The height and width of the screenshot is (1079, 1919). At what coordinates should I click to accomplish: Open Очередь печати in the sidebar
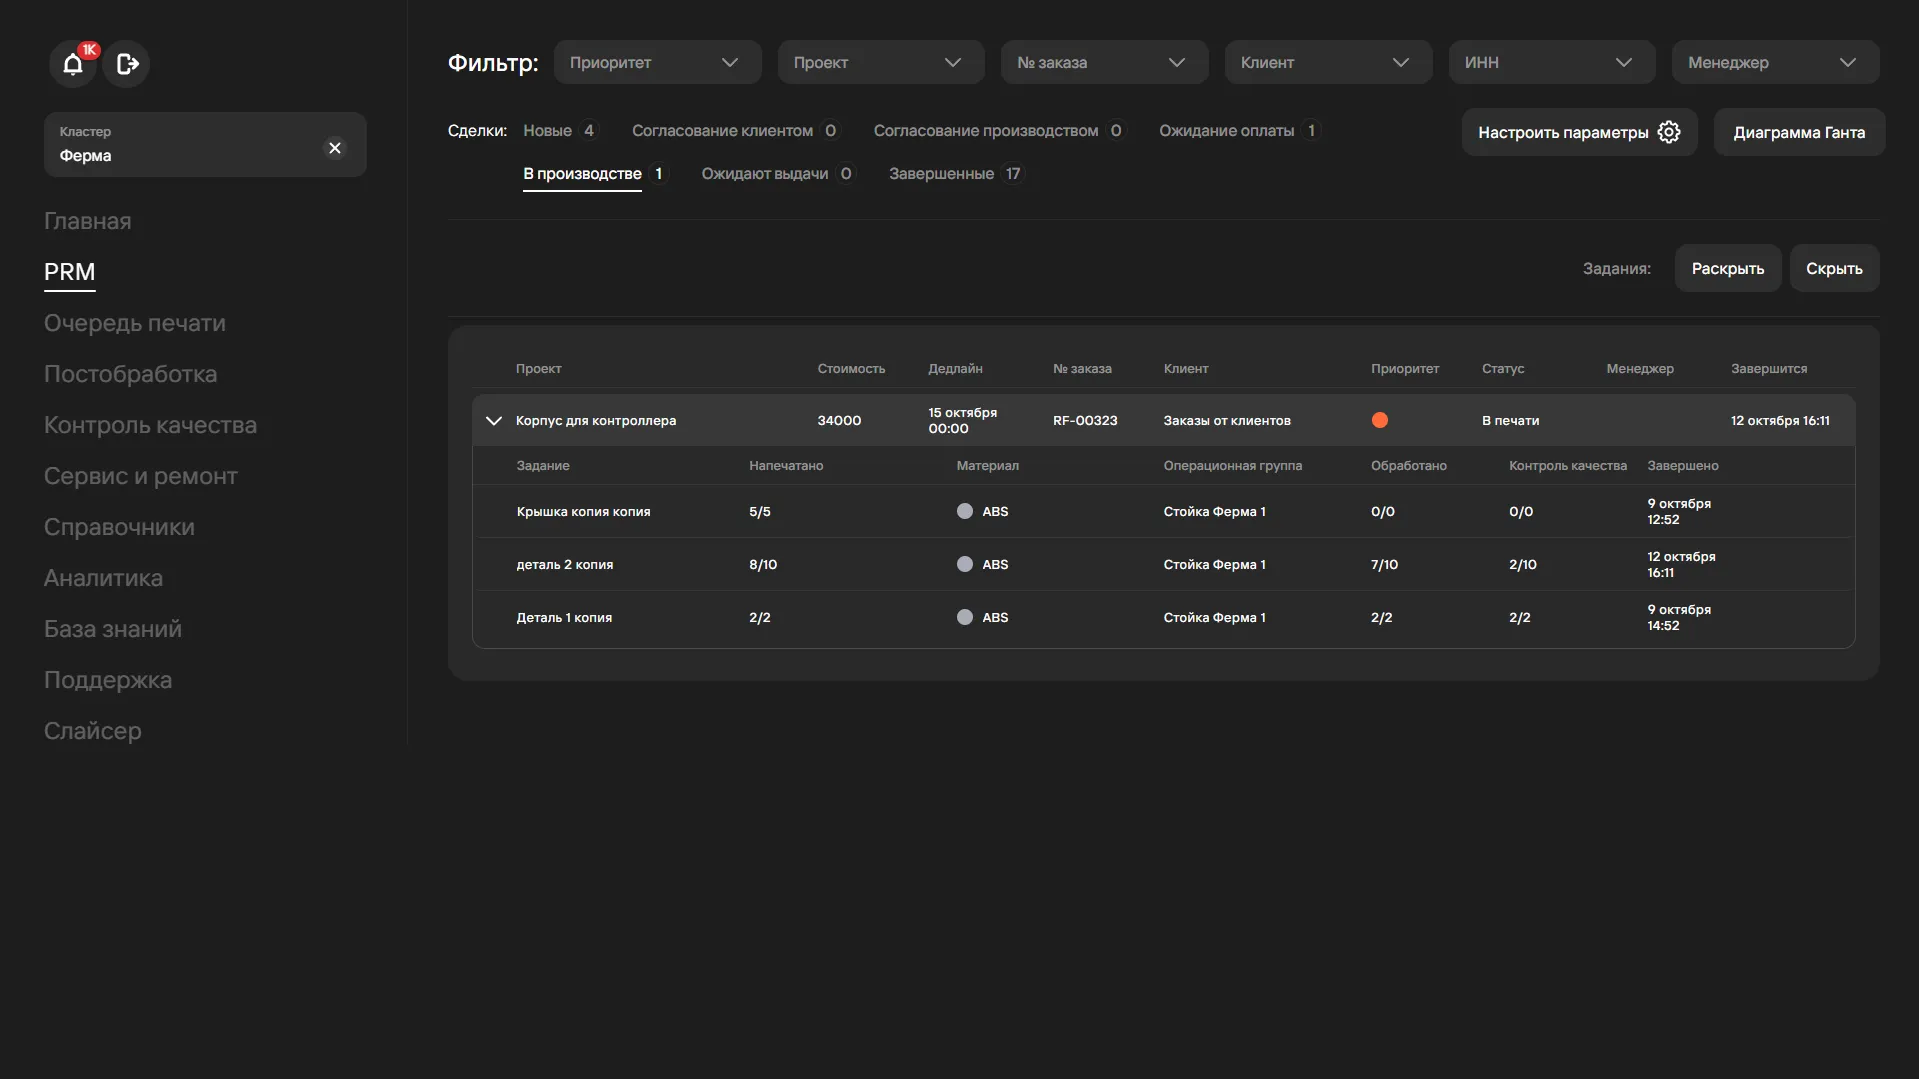(x=135, y=323)
